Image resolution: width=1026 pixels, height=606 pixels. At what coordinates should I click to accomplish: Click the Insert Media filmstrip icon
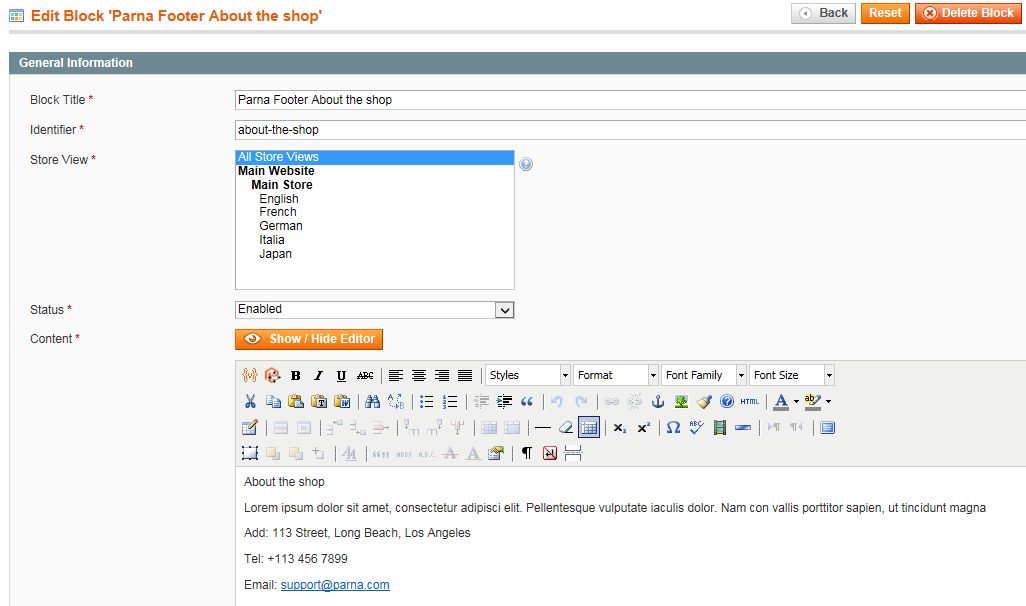[720, 427]
